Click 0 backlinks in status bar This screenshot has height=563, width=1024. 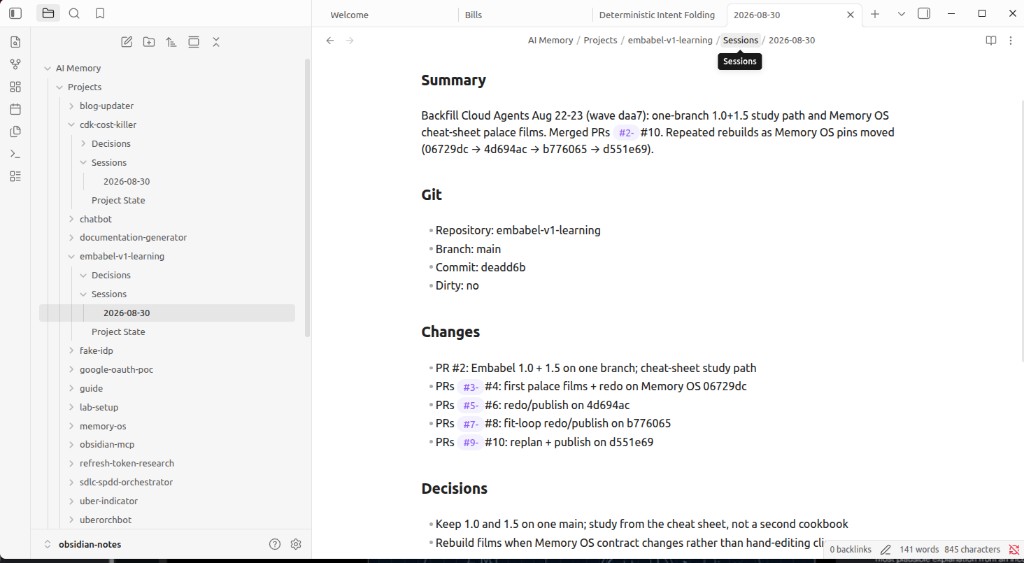[850, 549]
